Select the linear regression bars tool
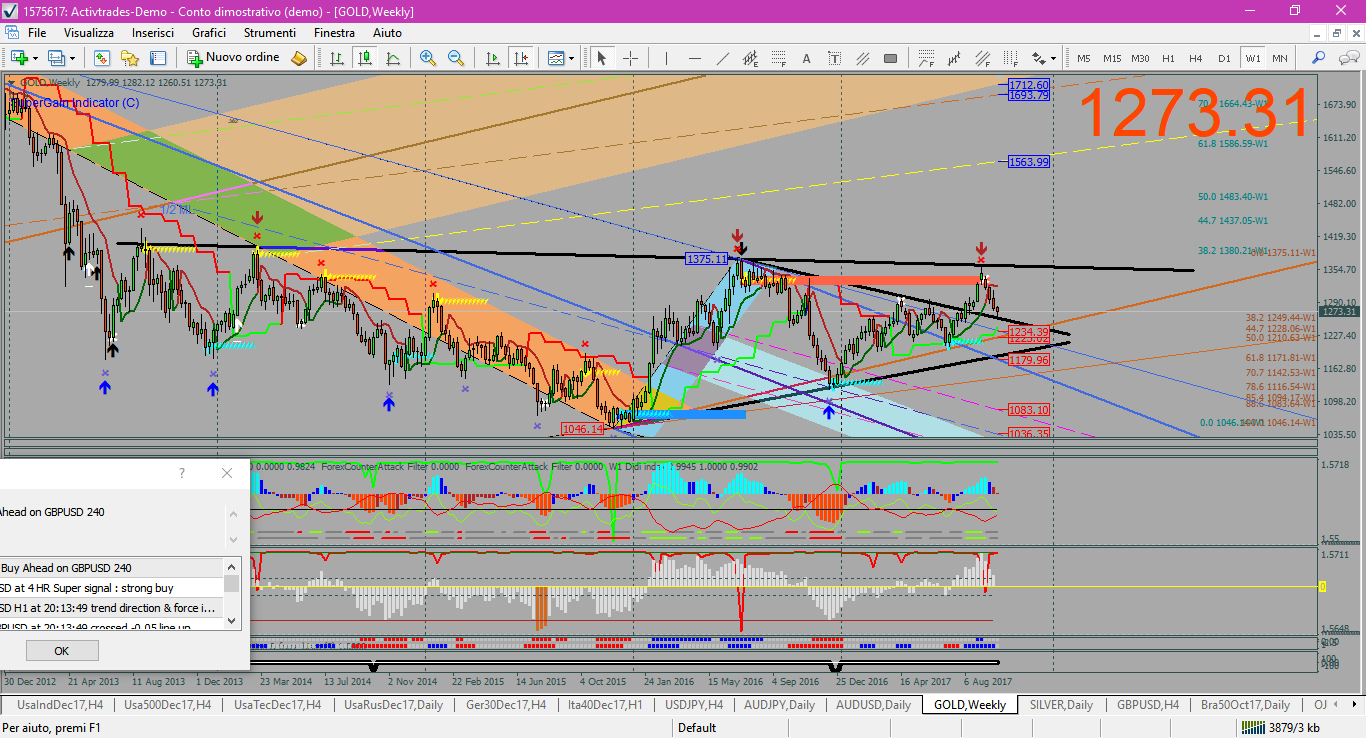Viewport: 1366px width, 738px height. (955, 58)
